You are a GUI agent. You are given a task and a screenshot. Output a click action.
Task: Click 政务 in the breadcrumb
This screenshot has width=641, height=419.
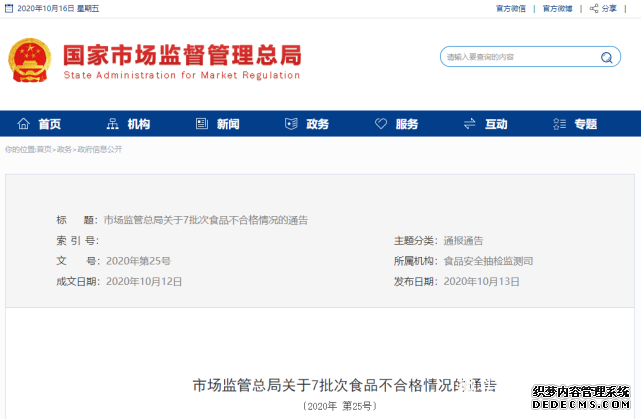(64, 150)
